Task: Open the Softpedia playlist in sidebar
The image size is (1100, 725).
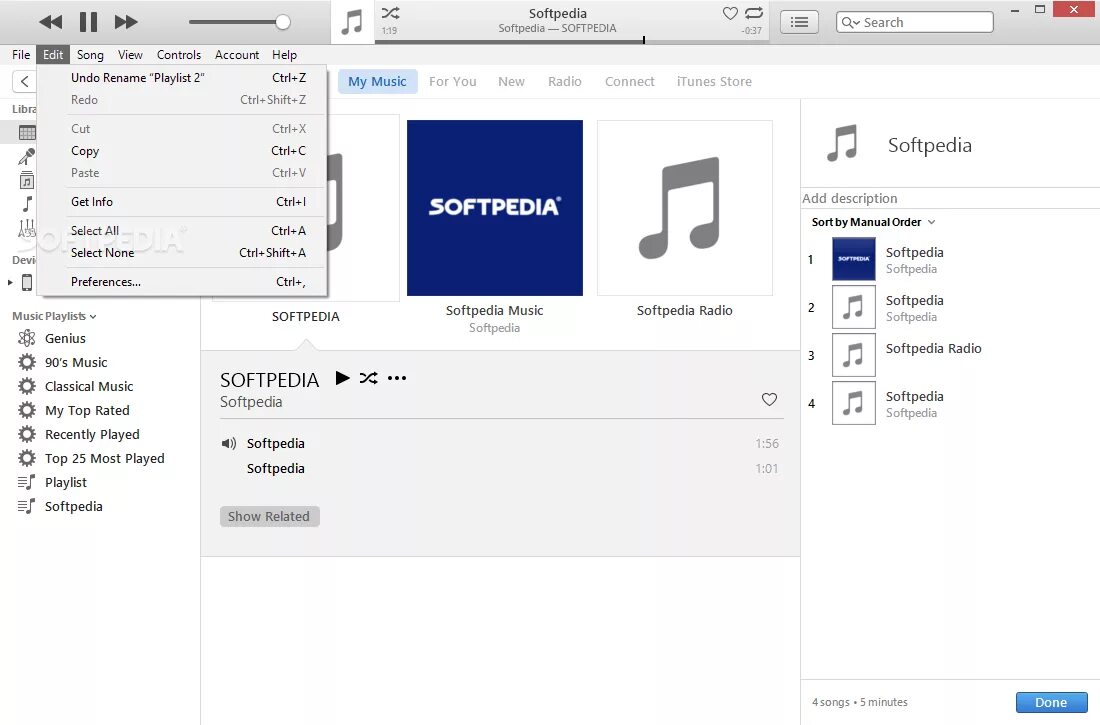Action: pos(73,506)
